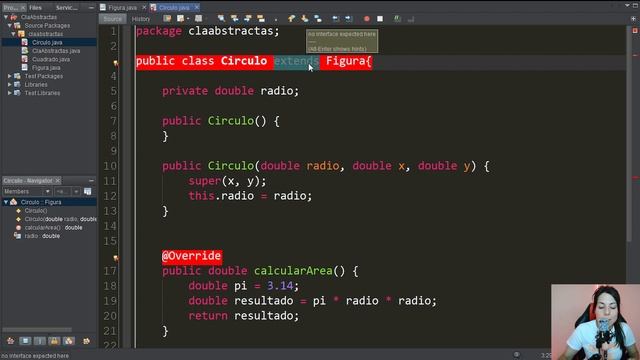The image size is (640, 360).
Task: Start macro recording red circle icon
Action: tap(367, 19)
